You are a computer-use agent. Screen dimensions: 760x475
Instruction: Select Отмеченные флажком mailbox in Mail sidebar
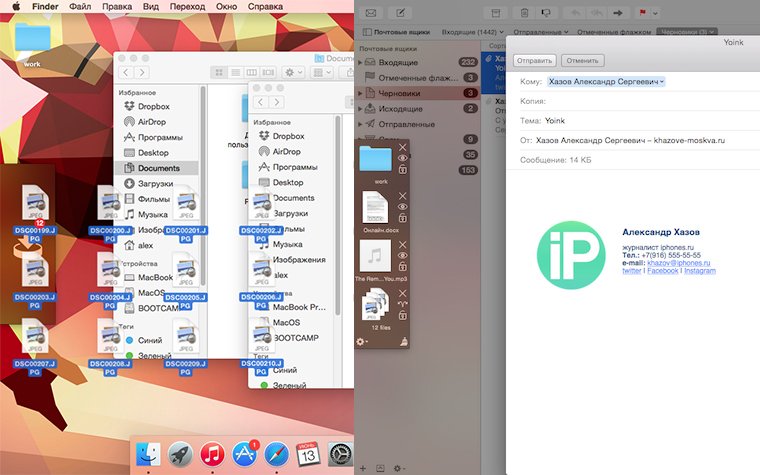[418, 78]
